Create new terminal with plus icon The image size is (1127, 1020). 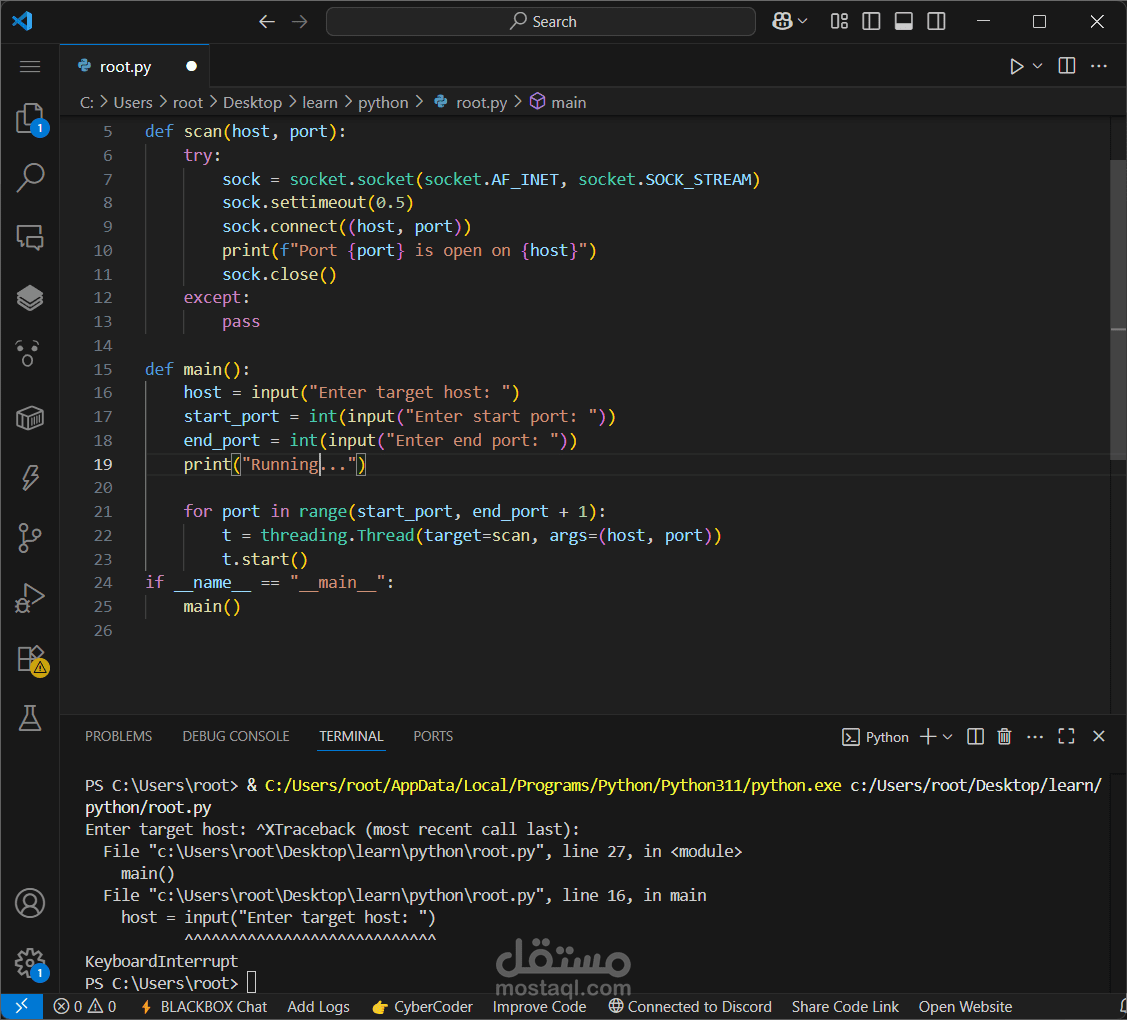click(x=928, y=737)
